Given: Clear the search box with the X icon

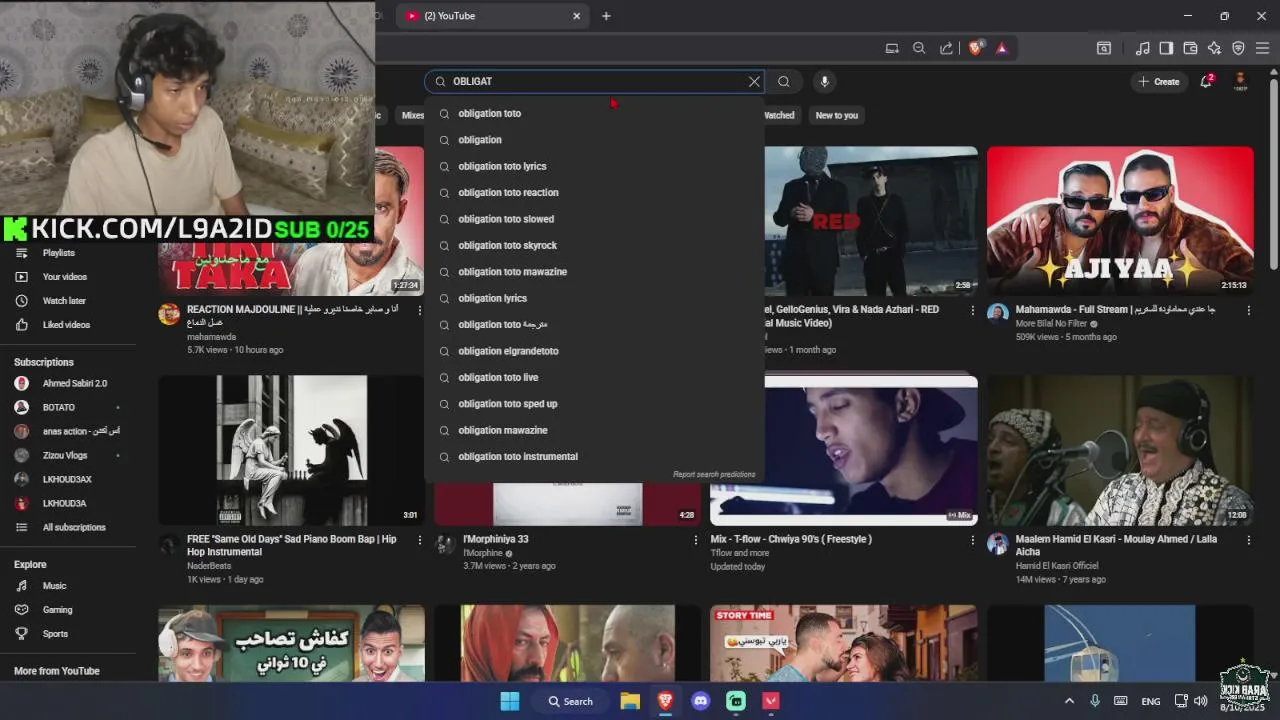Looking at the screenshot, I should pyautogui.click(x=754, y=82).
